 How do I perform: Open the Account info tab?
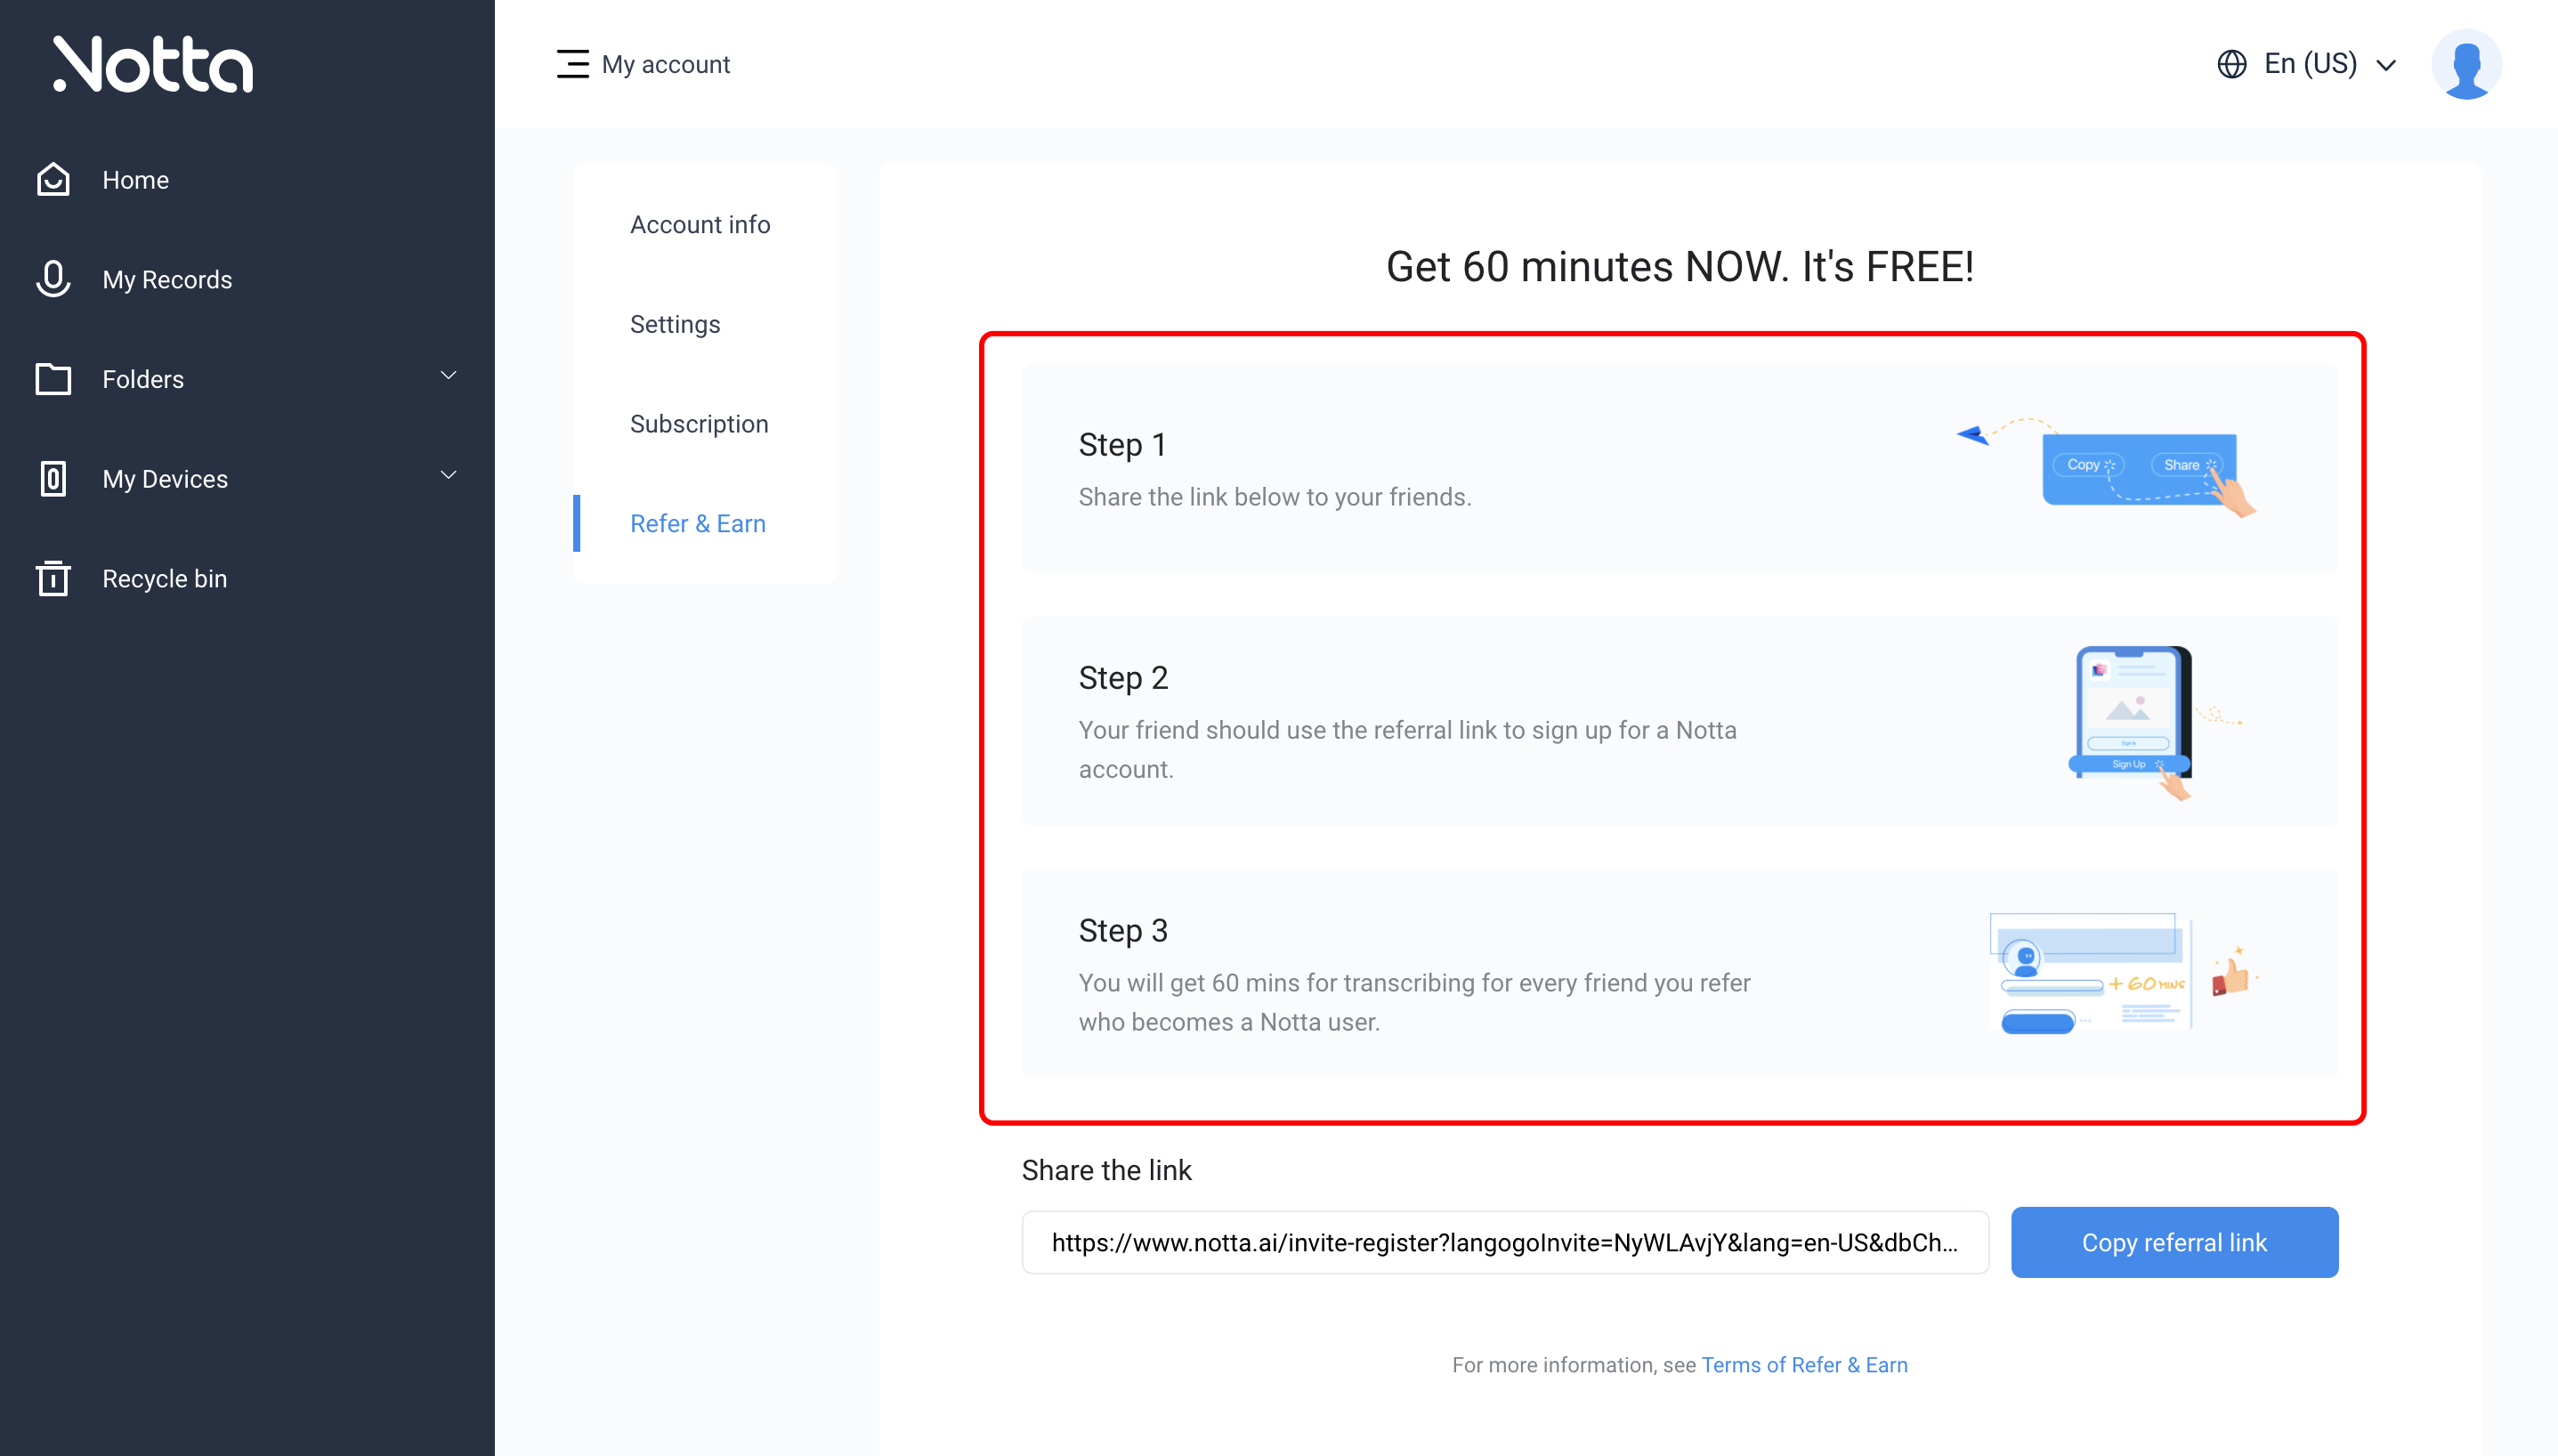(700, 224)
